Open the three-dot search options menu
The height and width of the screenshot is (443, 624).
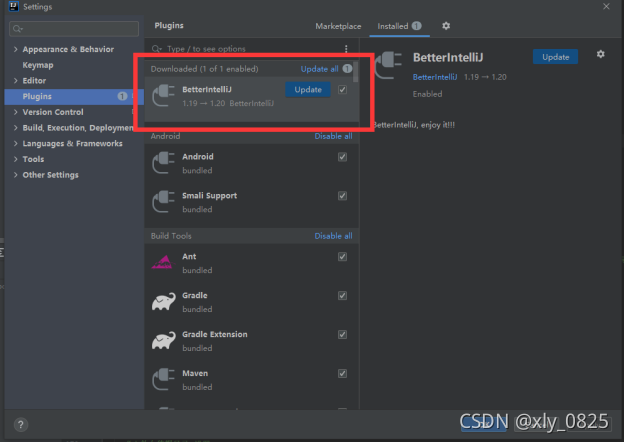(346, 49)
